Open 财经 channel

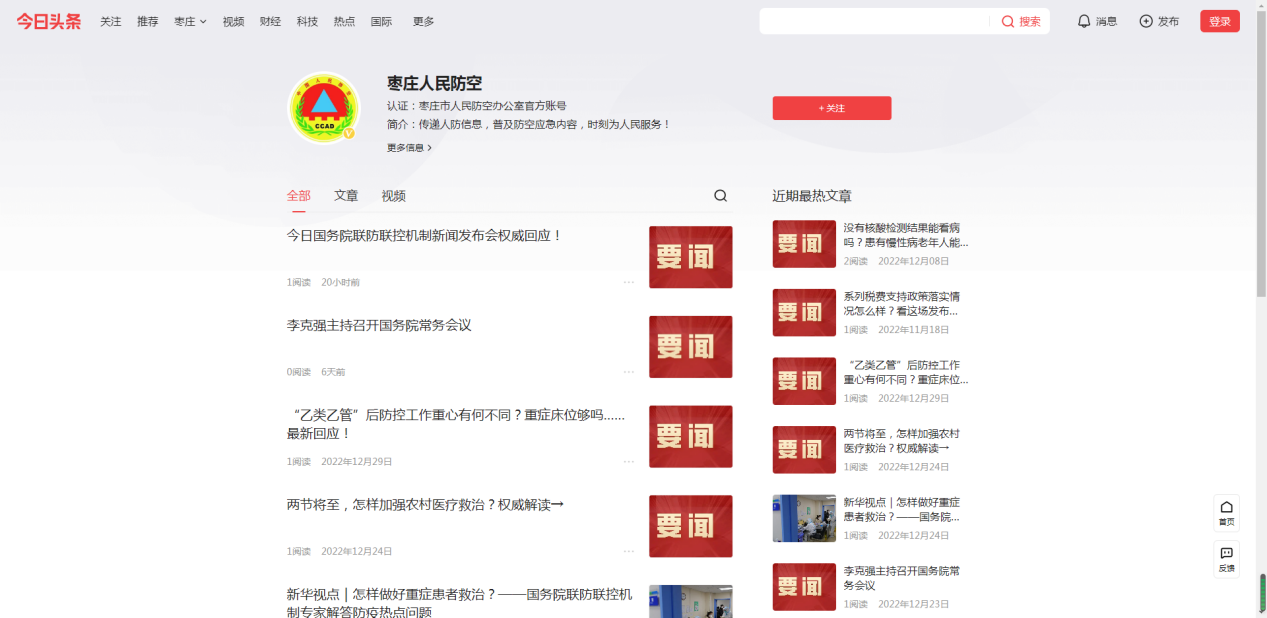[270, 21]
